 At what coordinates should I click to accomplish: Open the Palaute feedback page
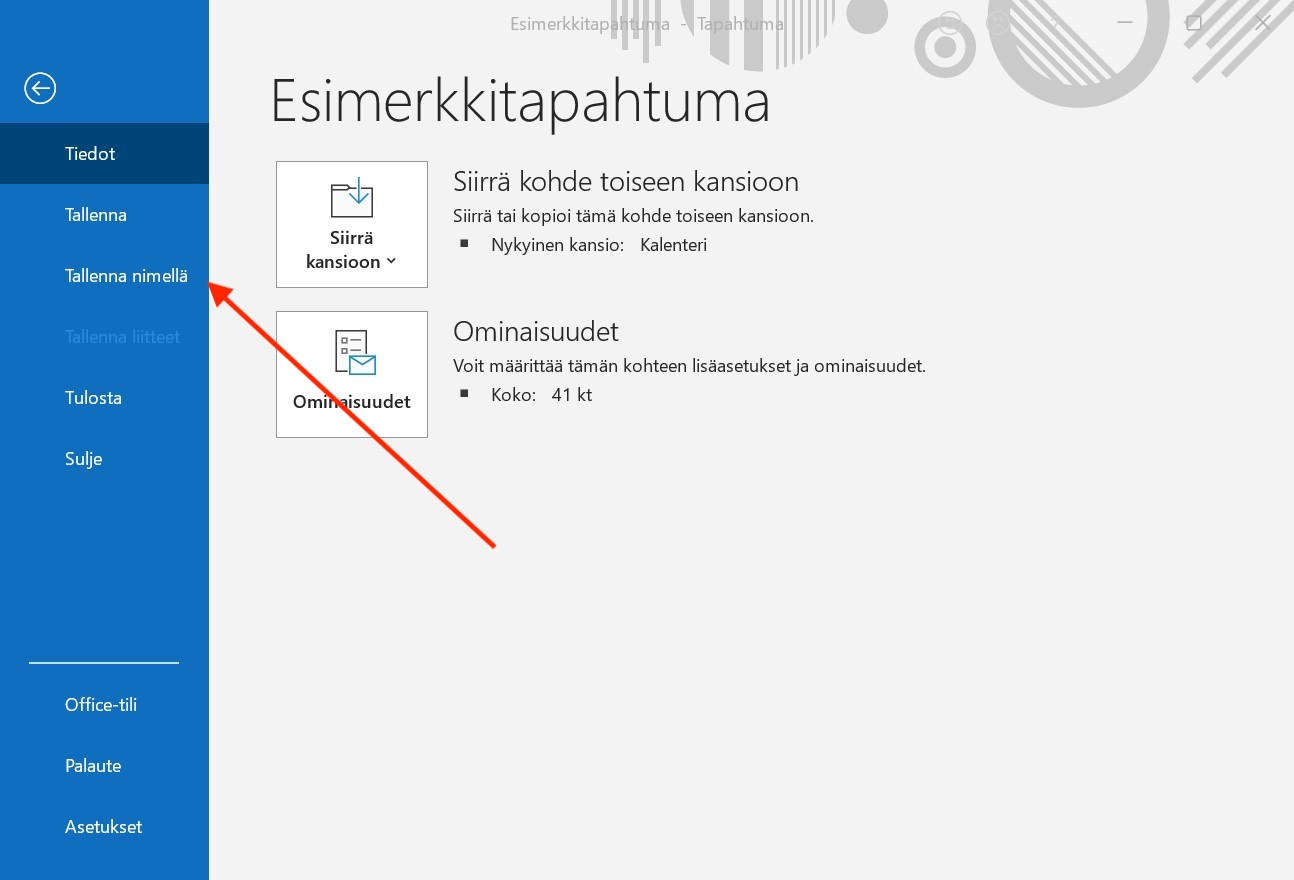point(93,766)
